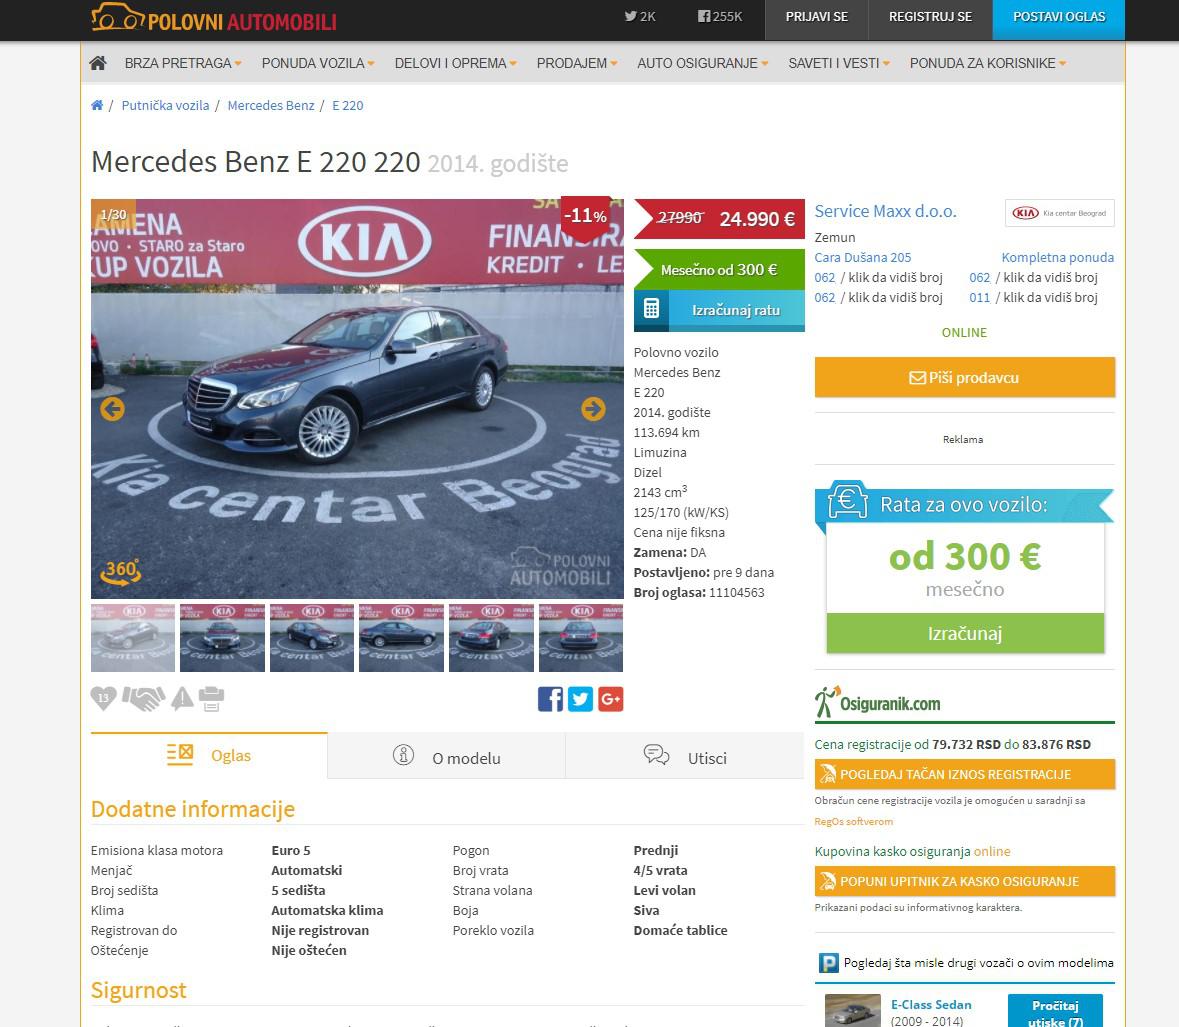Expand Auto osiguranje dropdown menu
Viewport: 1179px width, 1027px height.
[702, 63]
